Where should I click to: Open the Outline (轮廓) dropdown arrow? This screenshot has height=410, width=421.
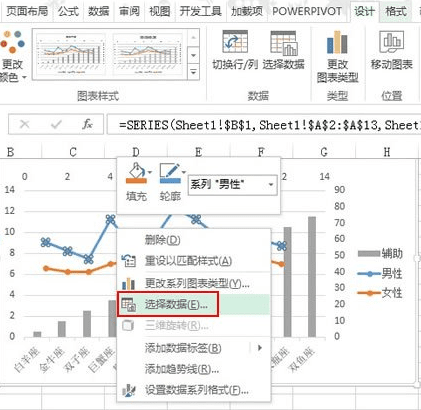point(184,172)
